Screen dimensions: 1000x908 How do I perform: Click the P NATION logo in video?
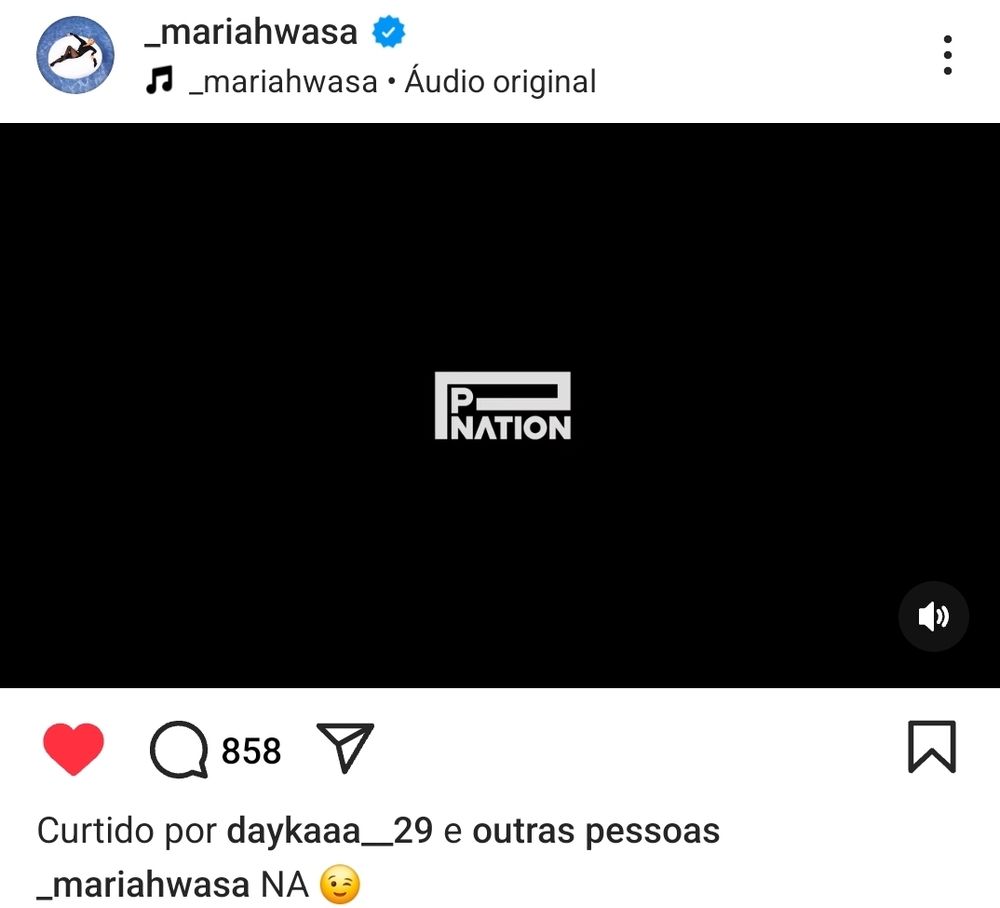(x=503, y=406)
